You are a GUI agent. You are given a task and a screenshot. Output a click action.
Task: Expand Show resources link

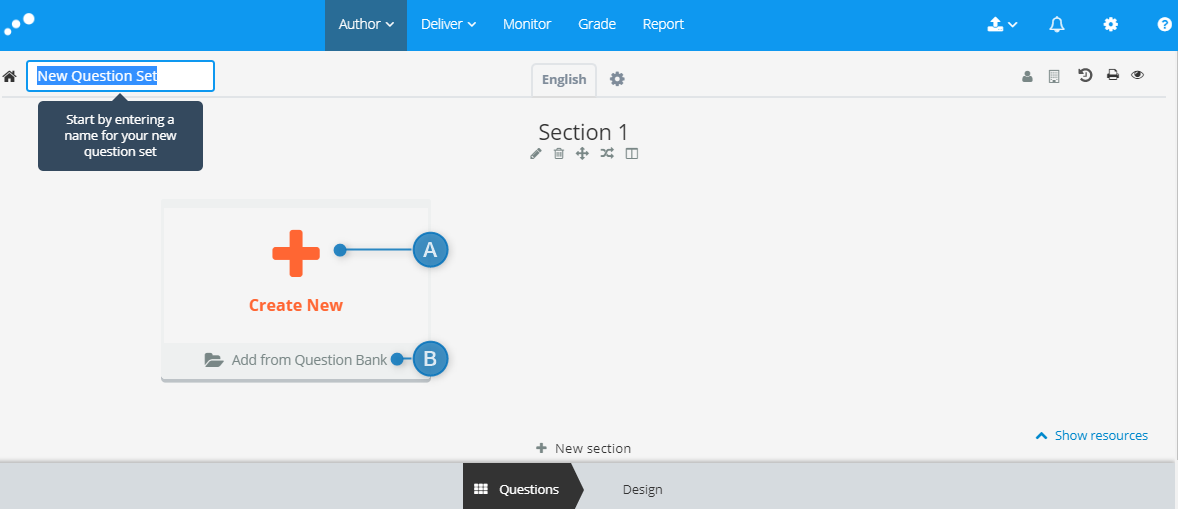pyautogui.click(x=1092, y=435)
